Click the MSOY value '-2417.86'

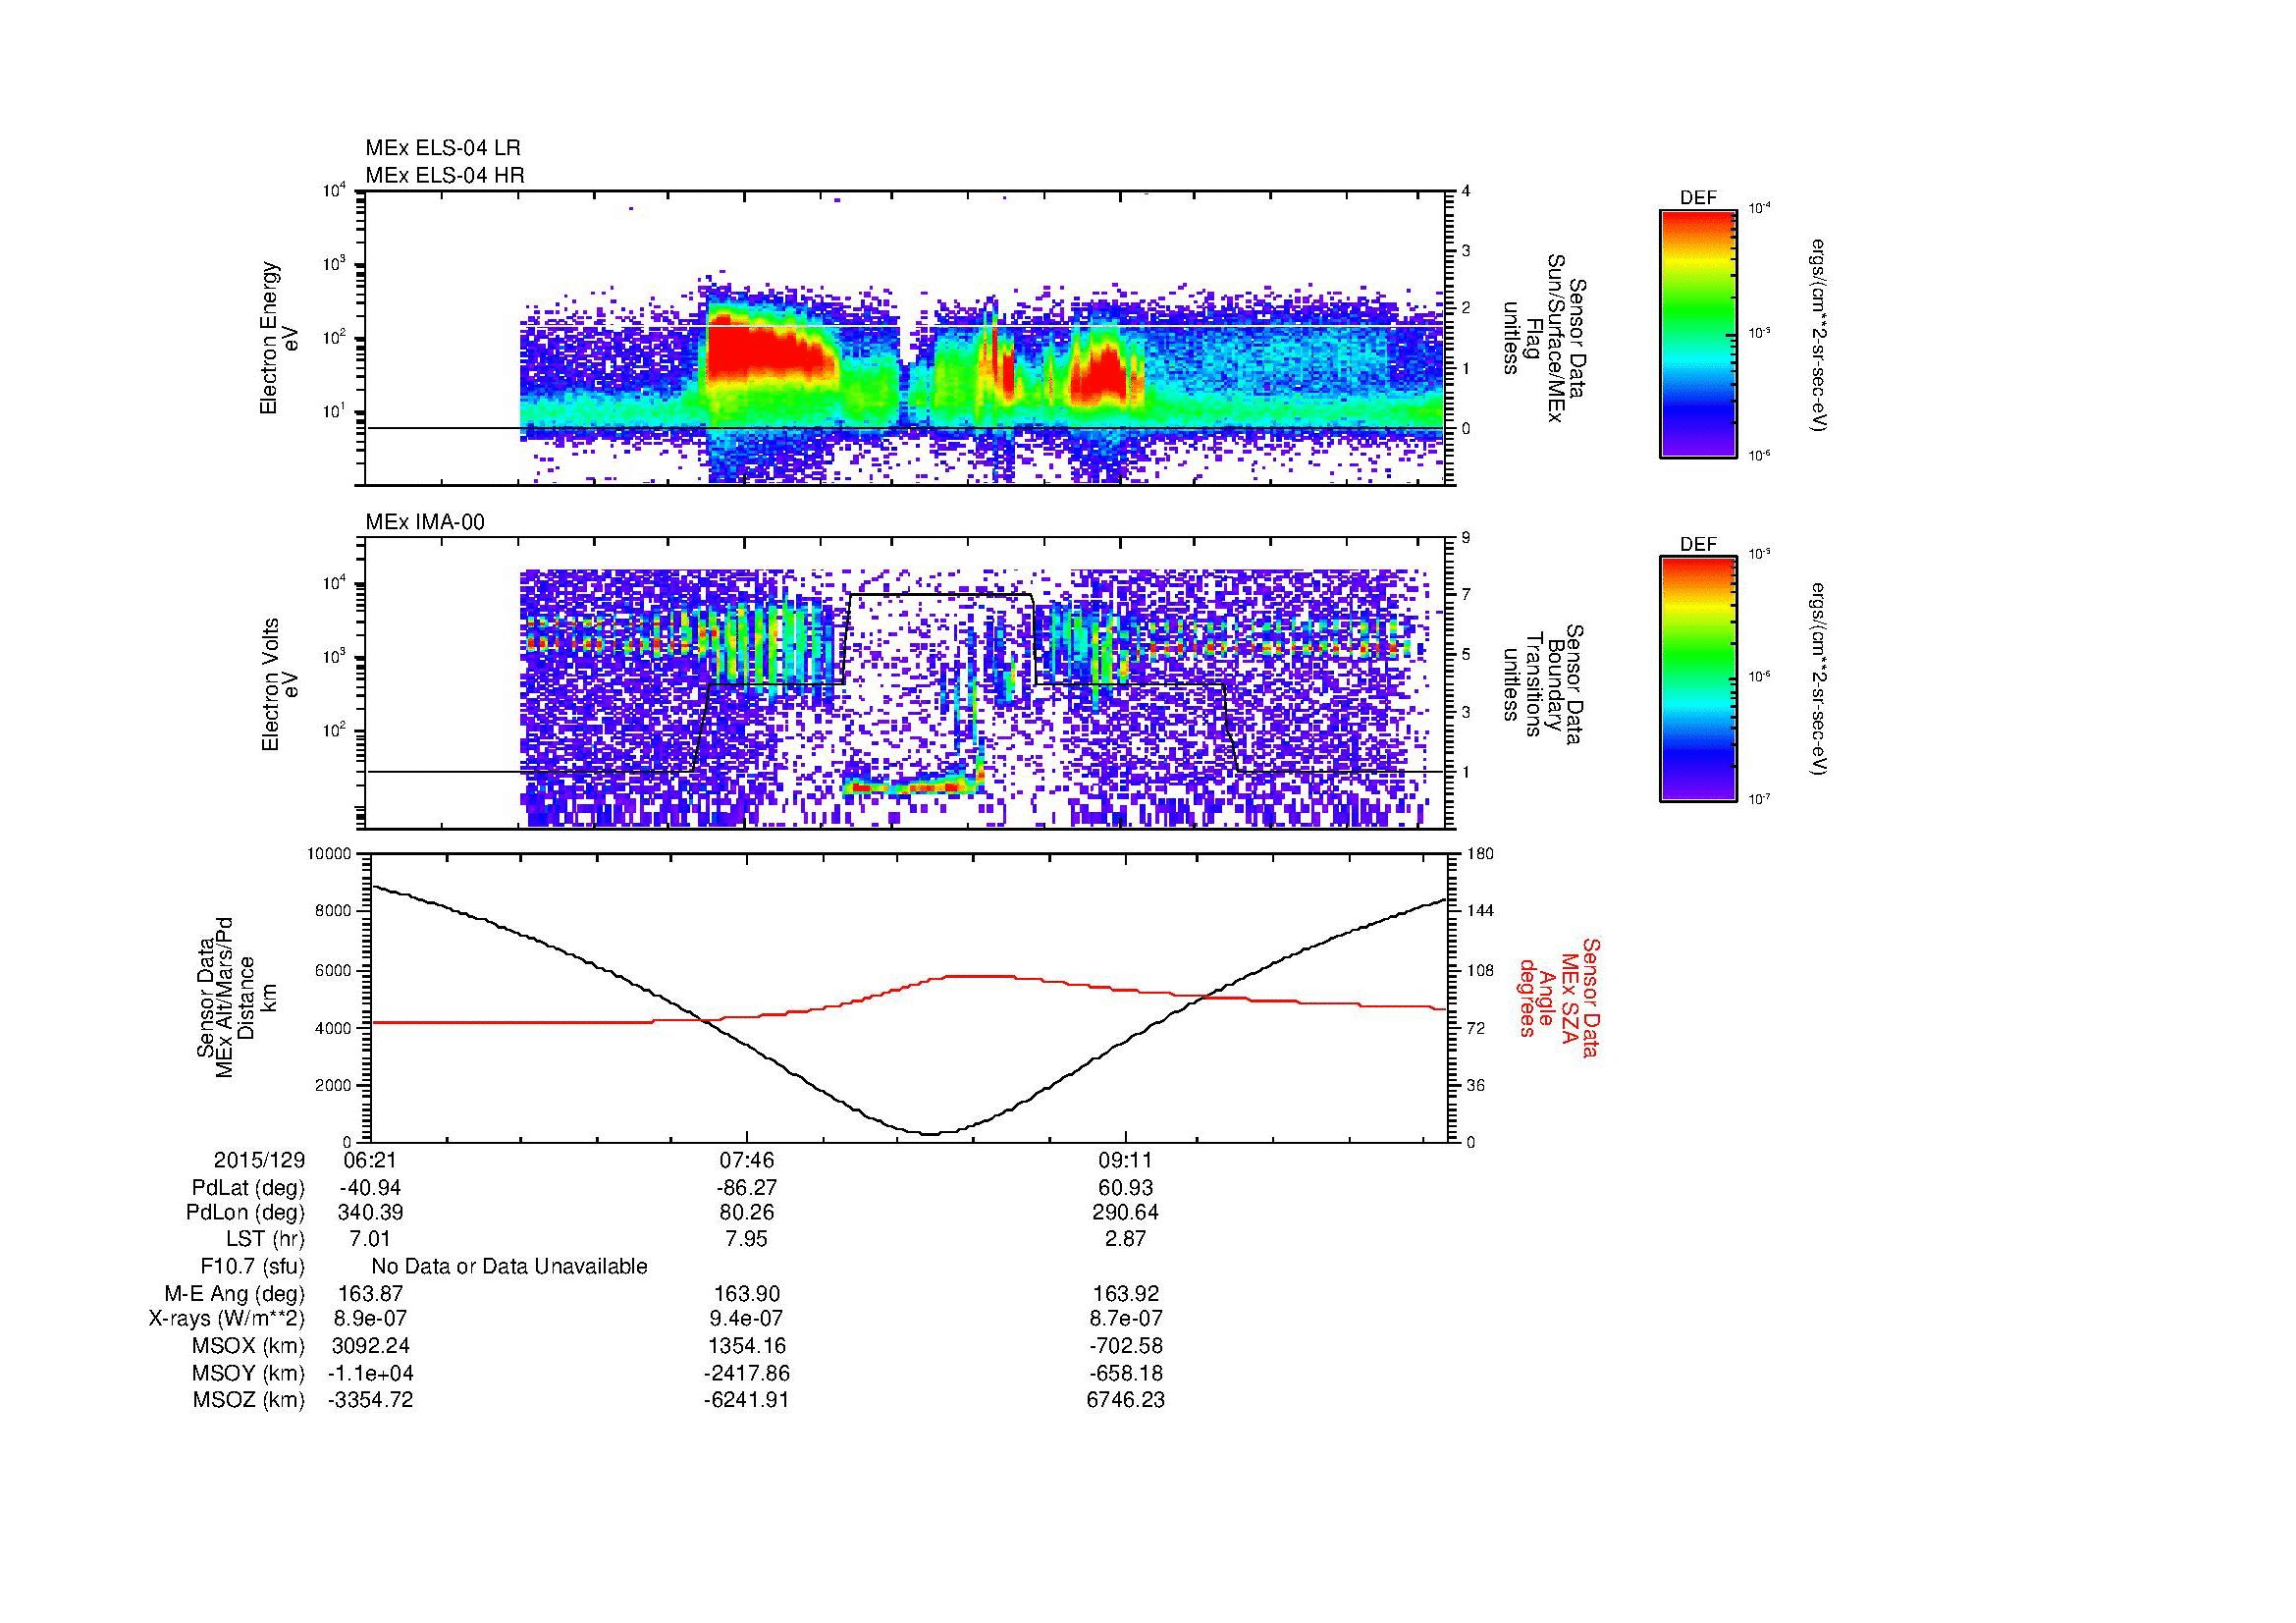coord(747,1373)
